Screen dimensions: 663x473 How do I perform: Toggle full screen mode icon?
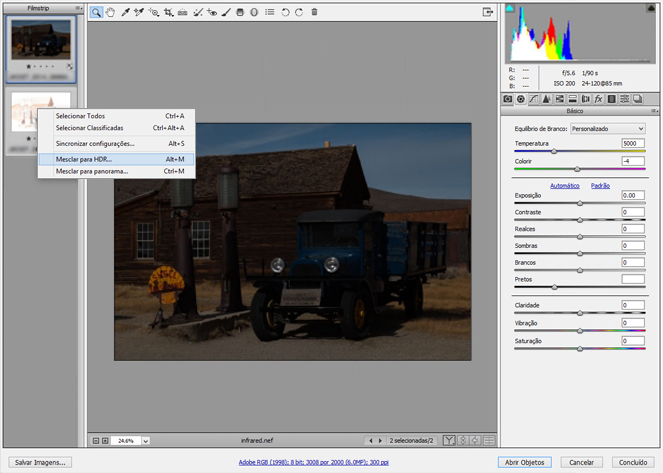488,13
